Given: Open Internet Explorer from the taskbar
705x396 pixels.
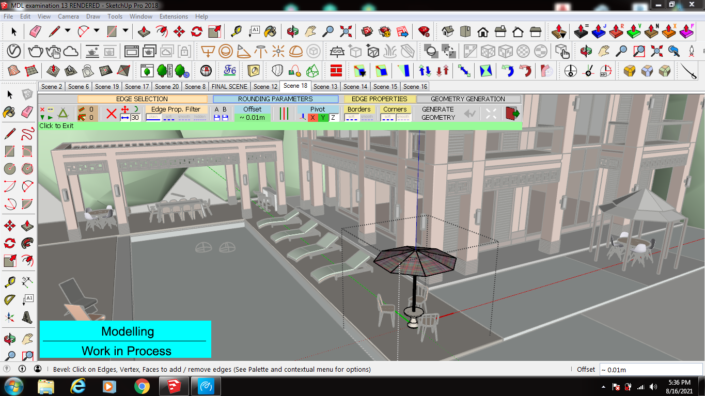Looking at the screenshot, I should coord(78,387).
